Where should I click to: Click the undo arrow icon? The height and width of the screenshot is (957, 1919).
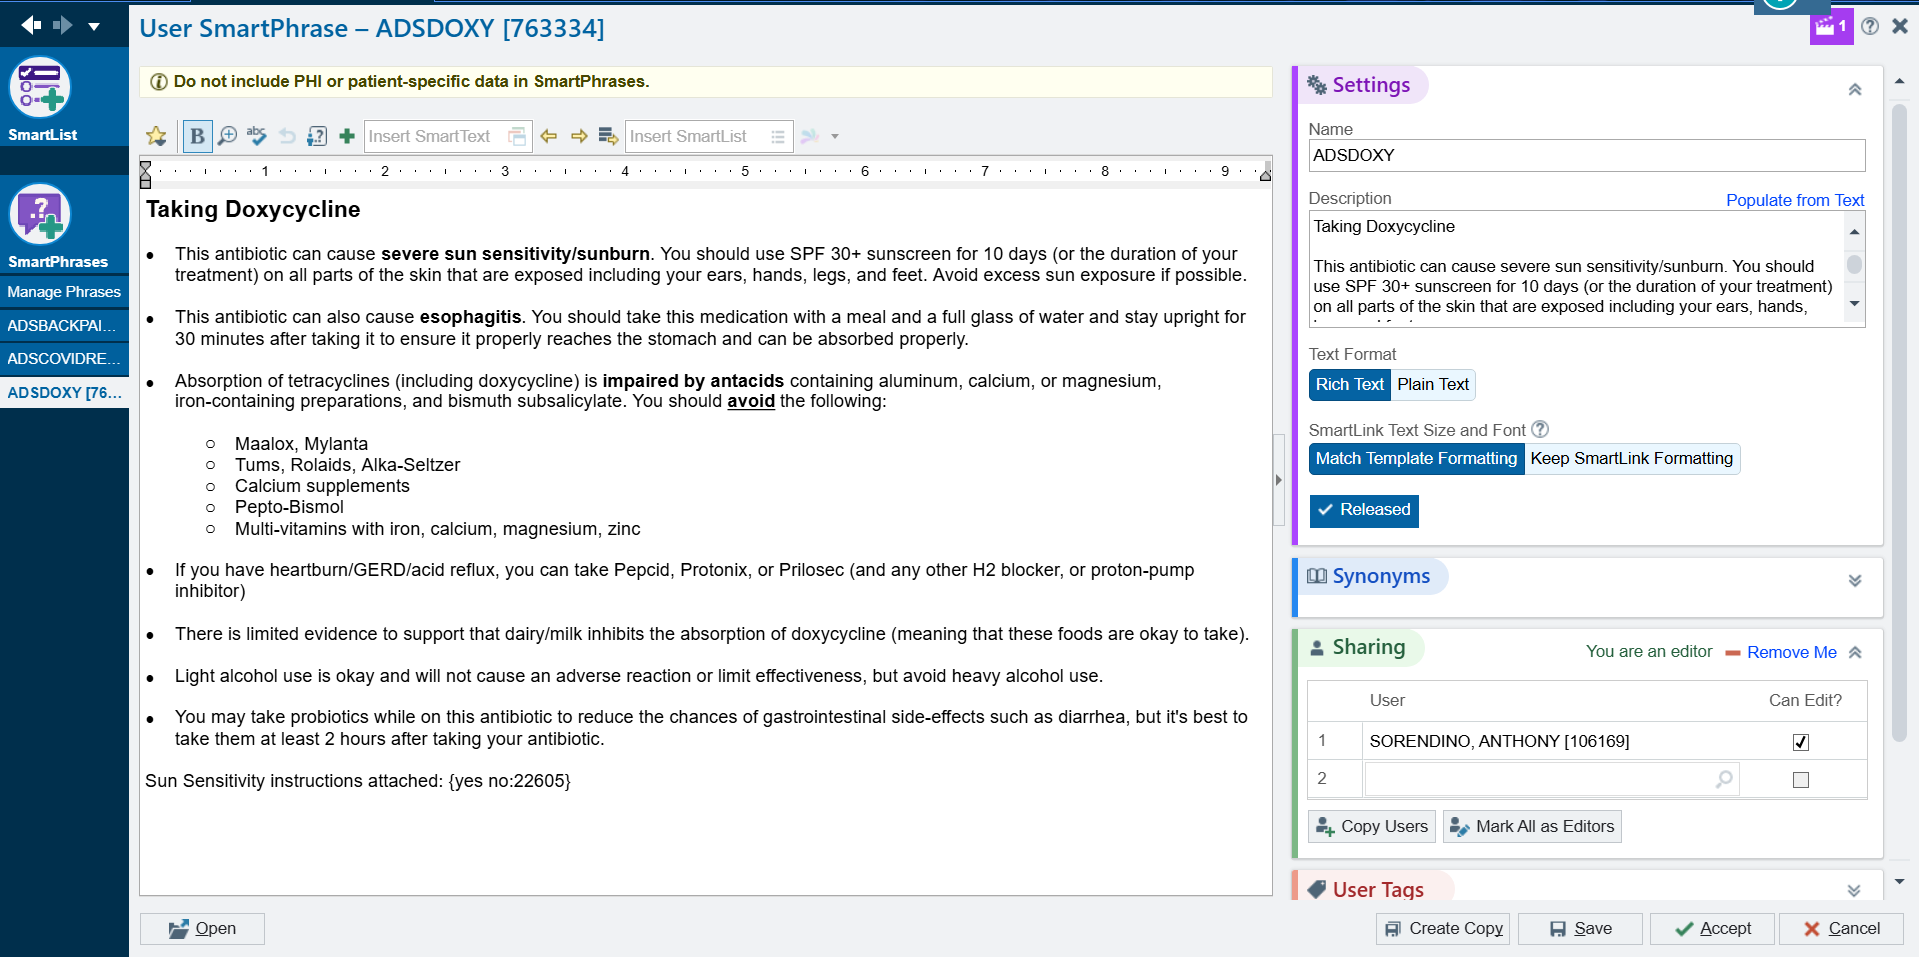point(287,136)
